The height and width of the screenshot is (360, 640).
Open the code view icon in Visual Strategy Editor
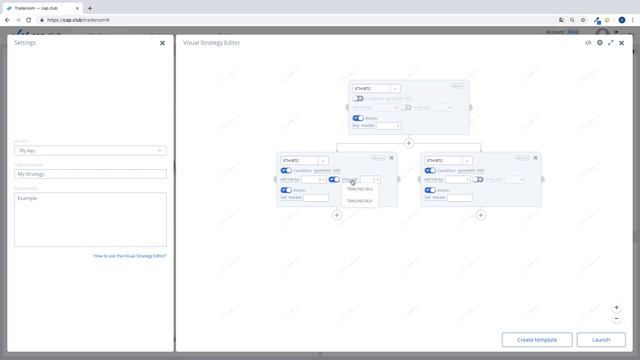pyautogui.click(x=588, y=42)
